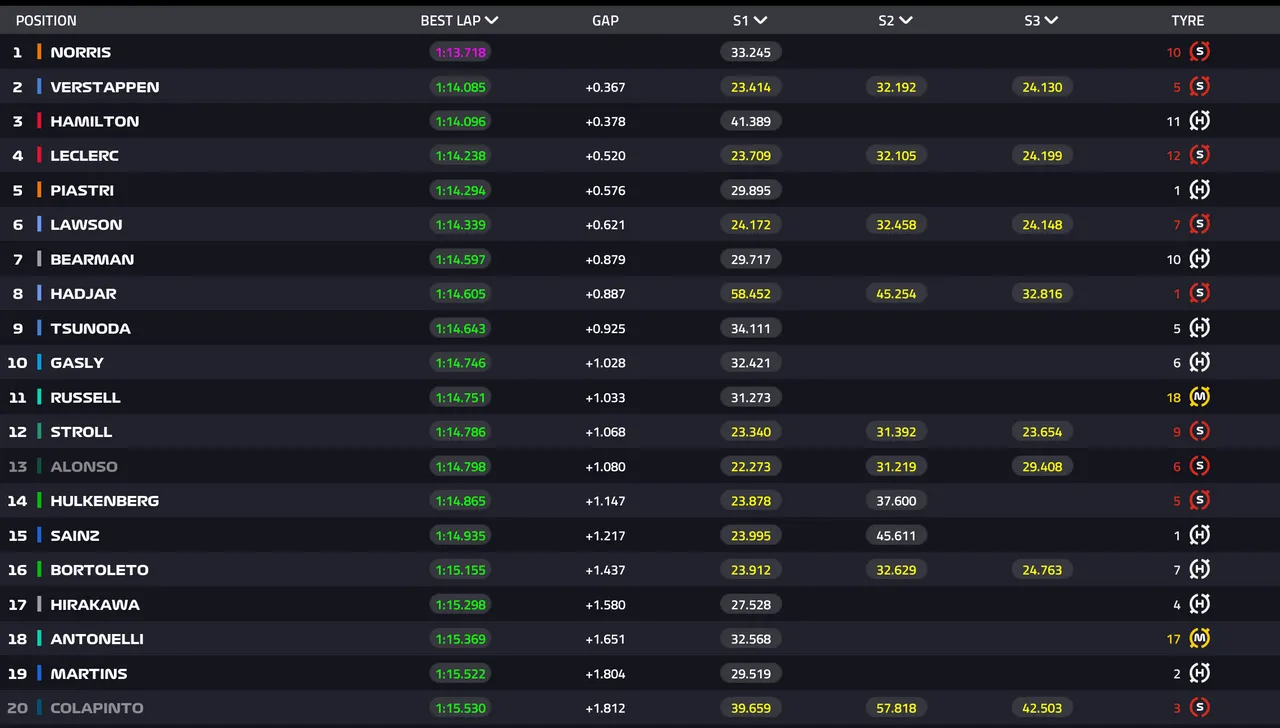Click Piastri's hard tyre icon

pos(1199,190)
